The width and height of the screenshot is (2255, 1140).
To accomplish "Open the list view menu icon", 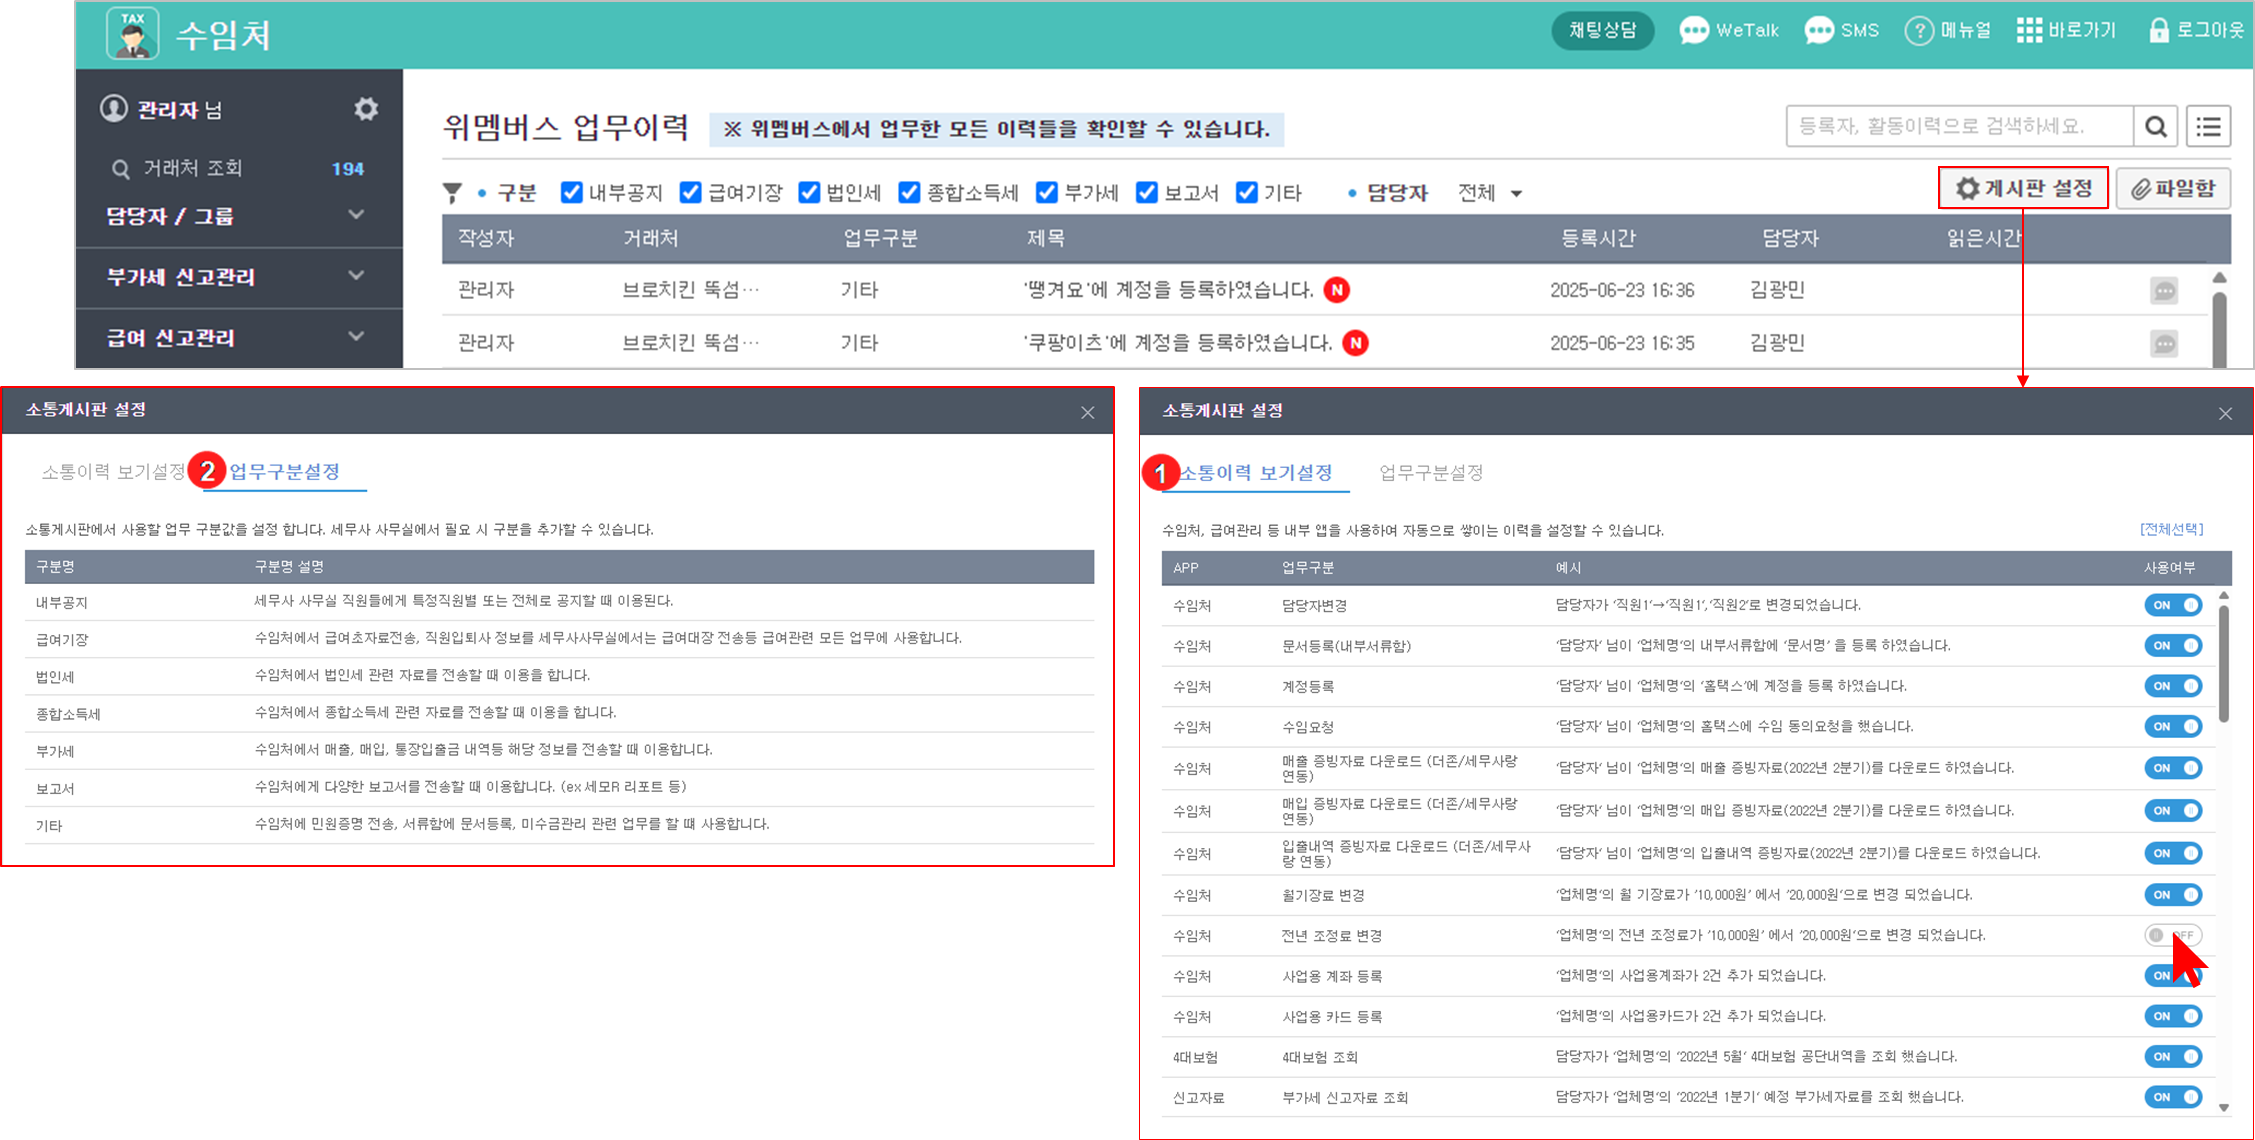I will tap(2208, 127).
